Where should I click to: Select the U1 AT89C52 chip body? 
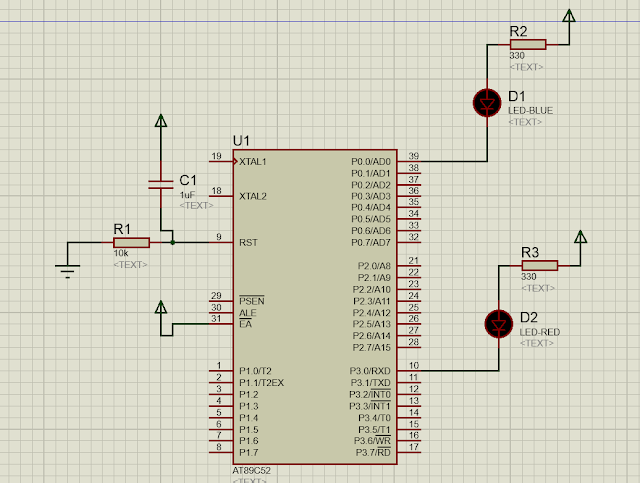coord(315,307)
